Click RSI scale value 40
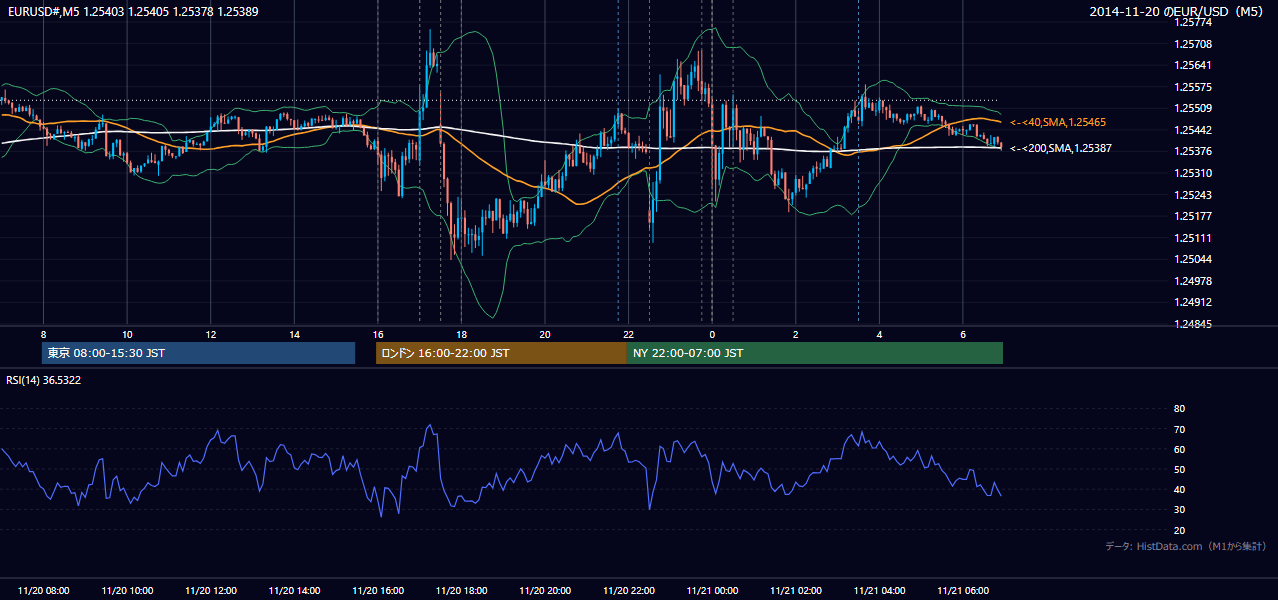The height and width of the screenshot is (600, 1278). (1179, 489)
